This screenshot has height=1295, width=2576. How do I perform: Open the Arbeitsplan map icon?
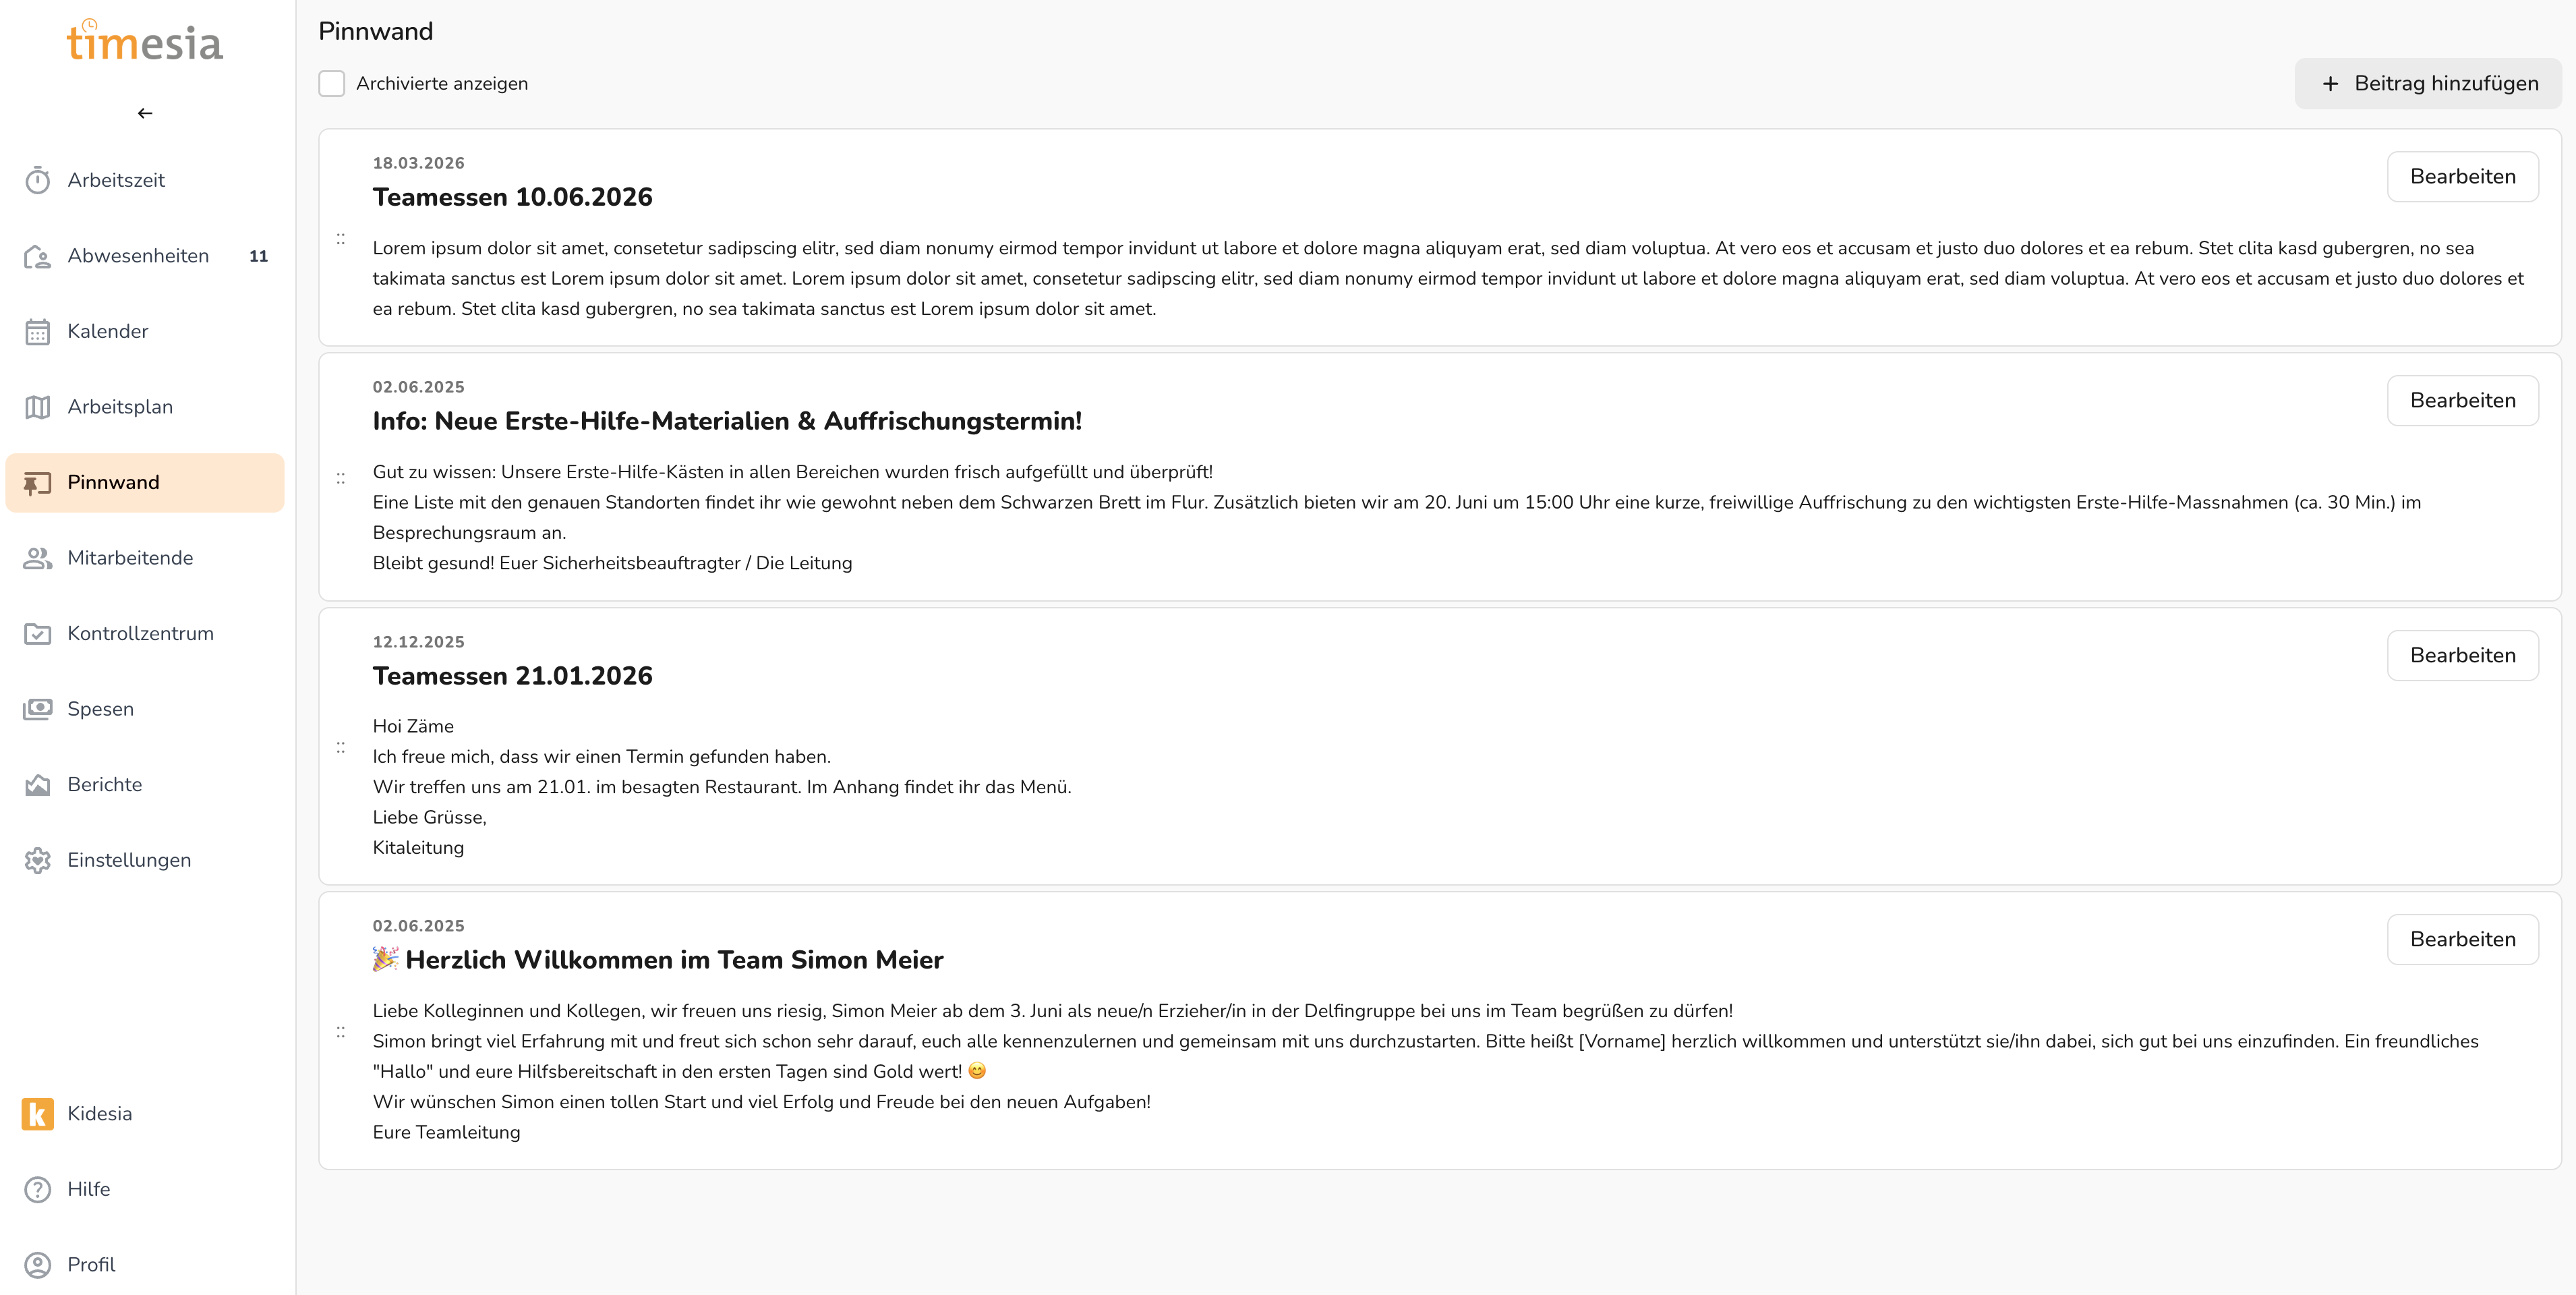[38, 407]
